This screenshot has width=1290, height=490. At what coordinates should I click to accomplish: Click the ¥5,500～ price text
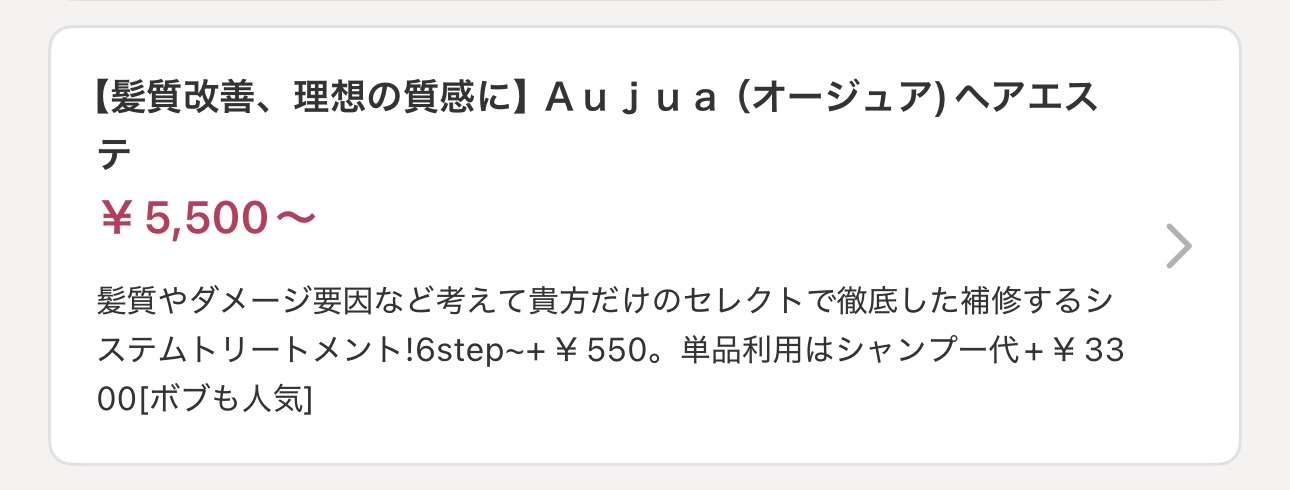click(x=207, y=219)
